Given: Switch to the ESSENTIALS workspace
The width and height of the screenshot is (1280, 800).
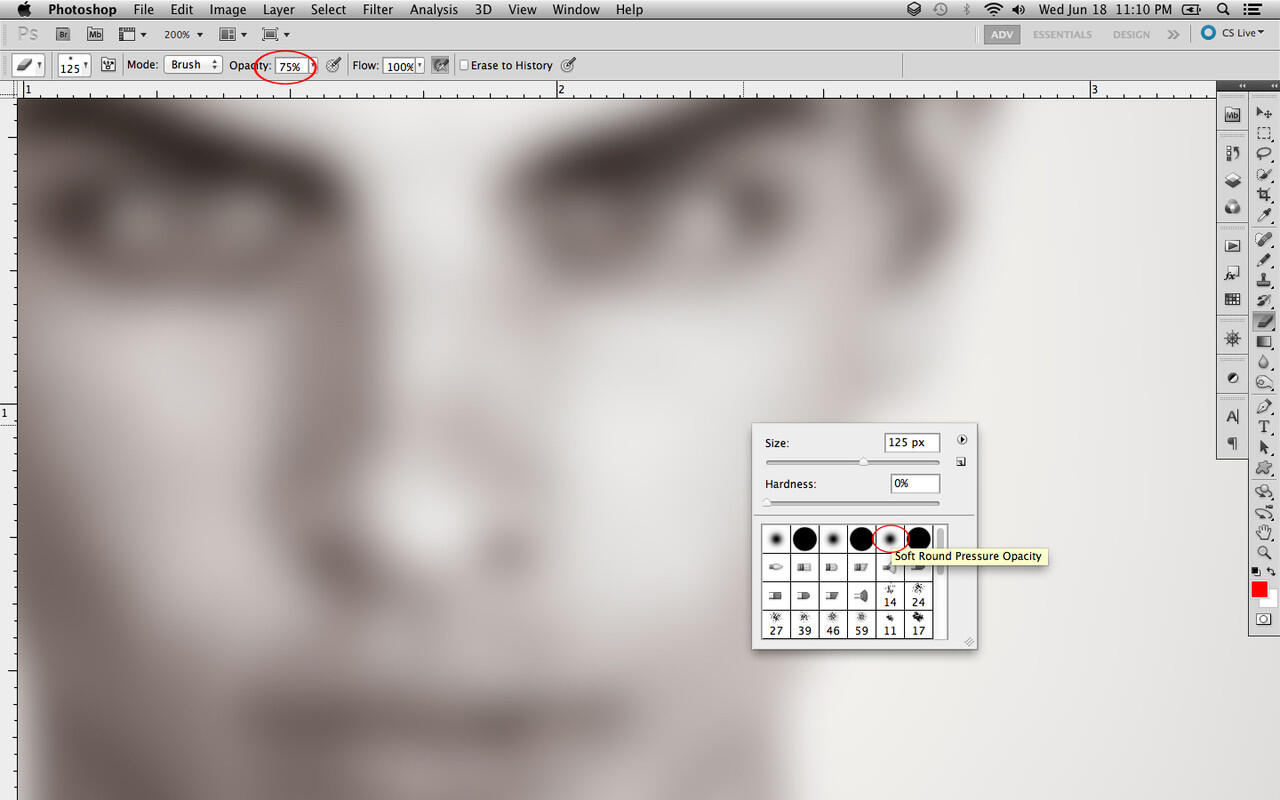Looking at the screenshot, I should (x=1062, y=34).
